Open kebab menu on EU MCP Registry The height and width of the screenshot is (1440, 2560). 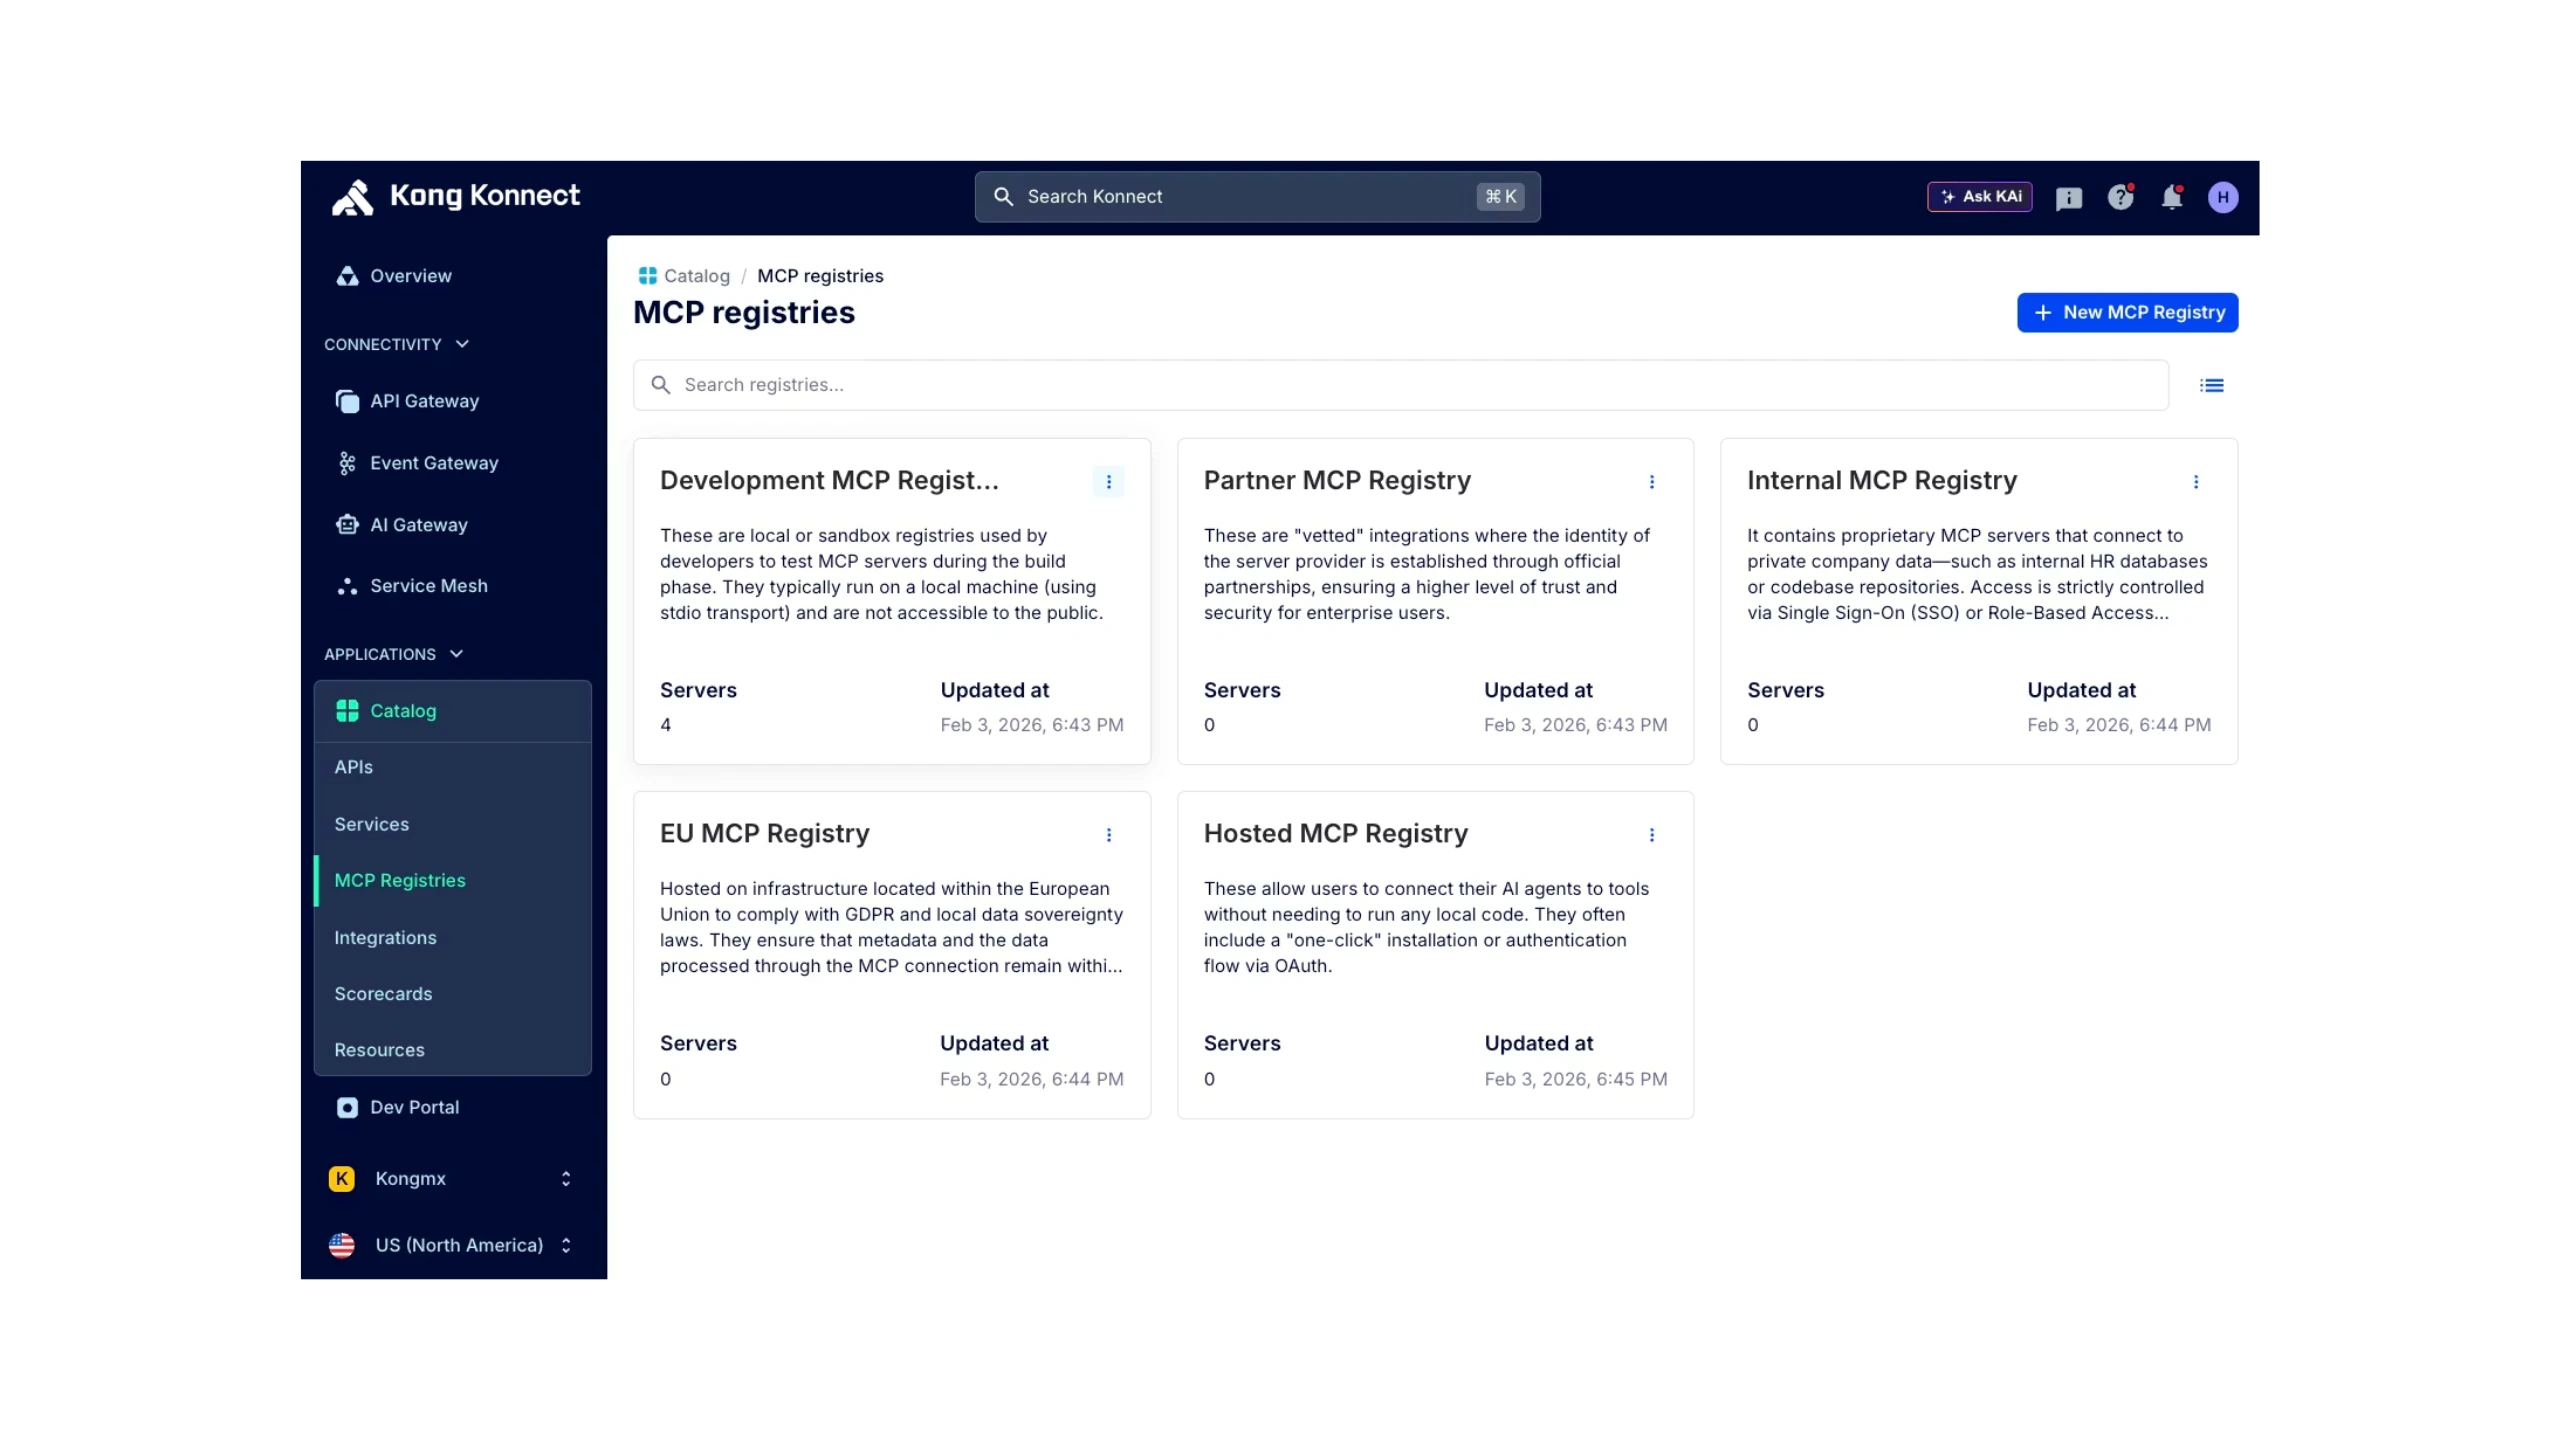tap(1109, 835)
